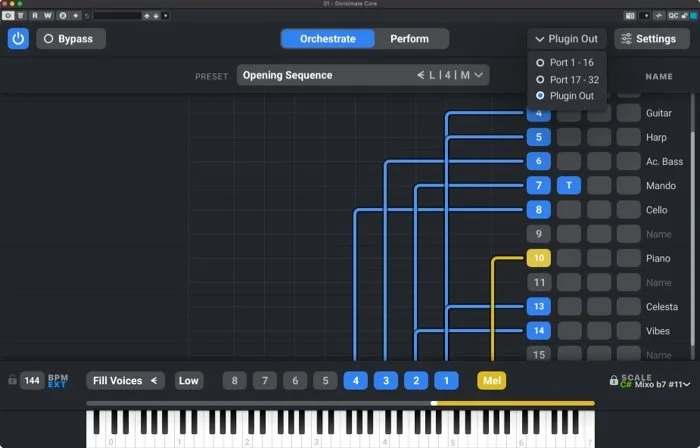Switch to the Perform tab
700x448 pixels.
[409, 39]
